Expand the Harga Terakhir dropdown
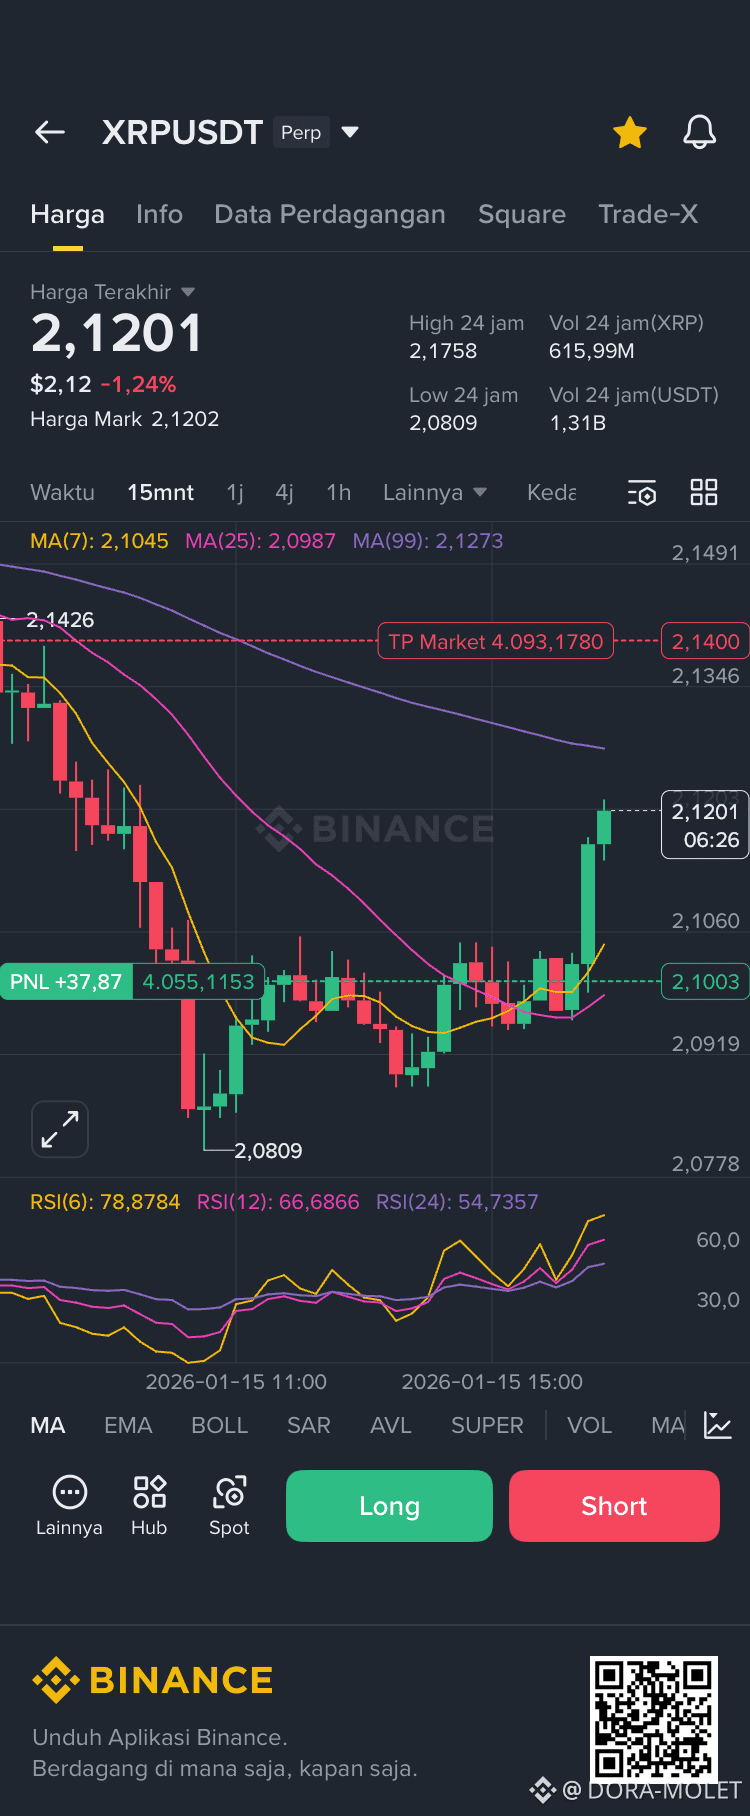 [x=188, y=292]
